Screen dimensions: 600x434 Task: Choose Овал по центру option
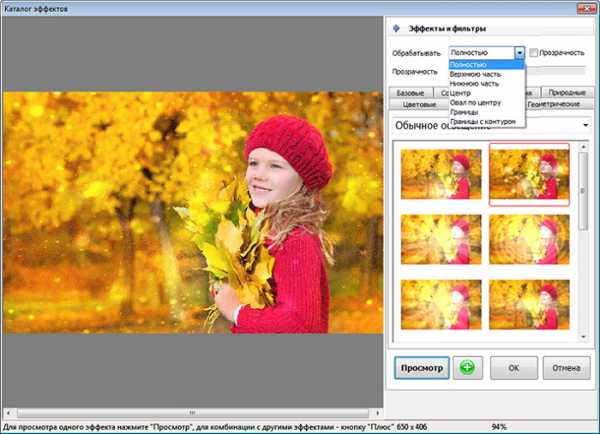click(x=486, y=103)
